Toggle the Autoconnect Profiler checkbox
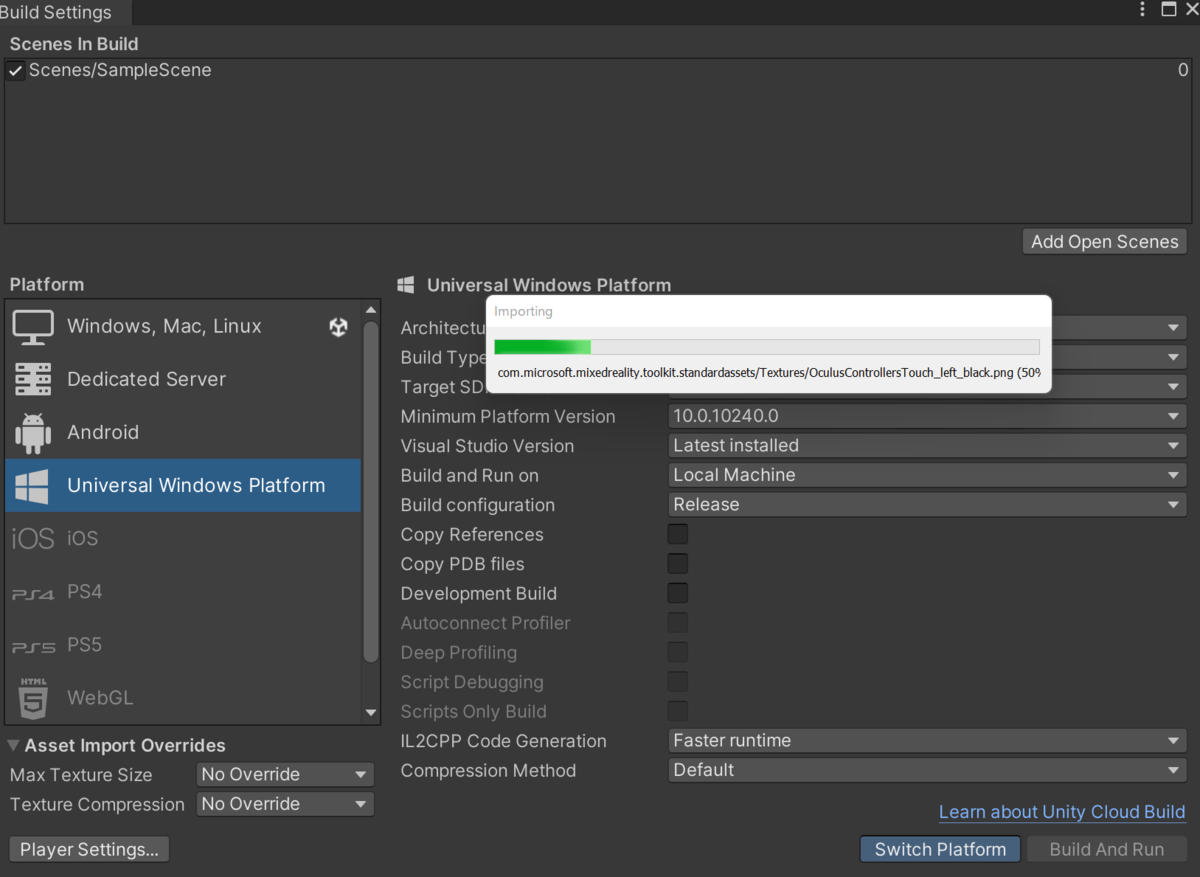 click(x=678, y=623)
